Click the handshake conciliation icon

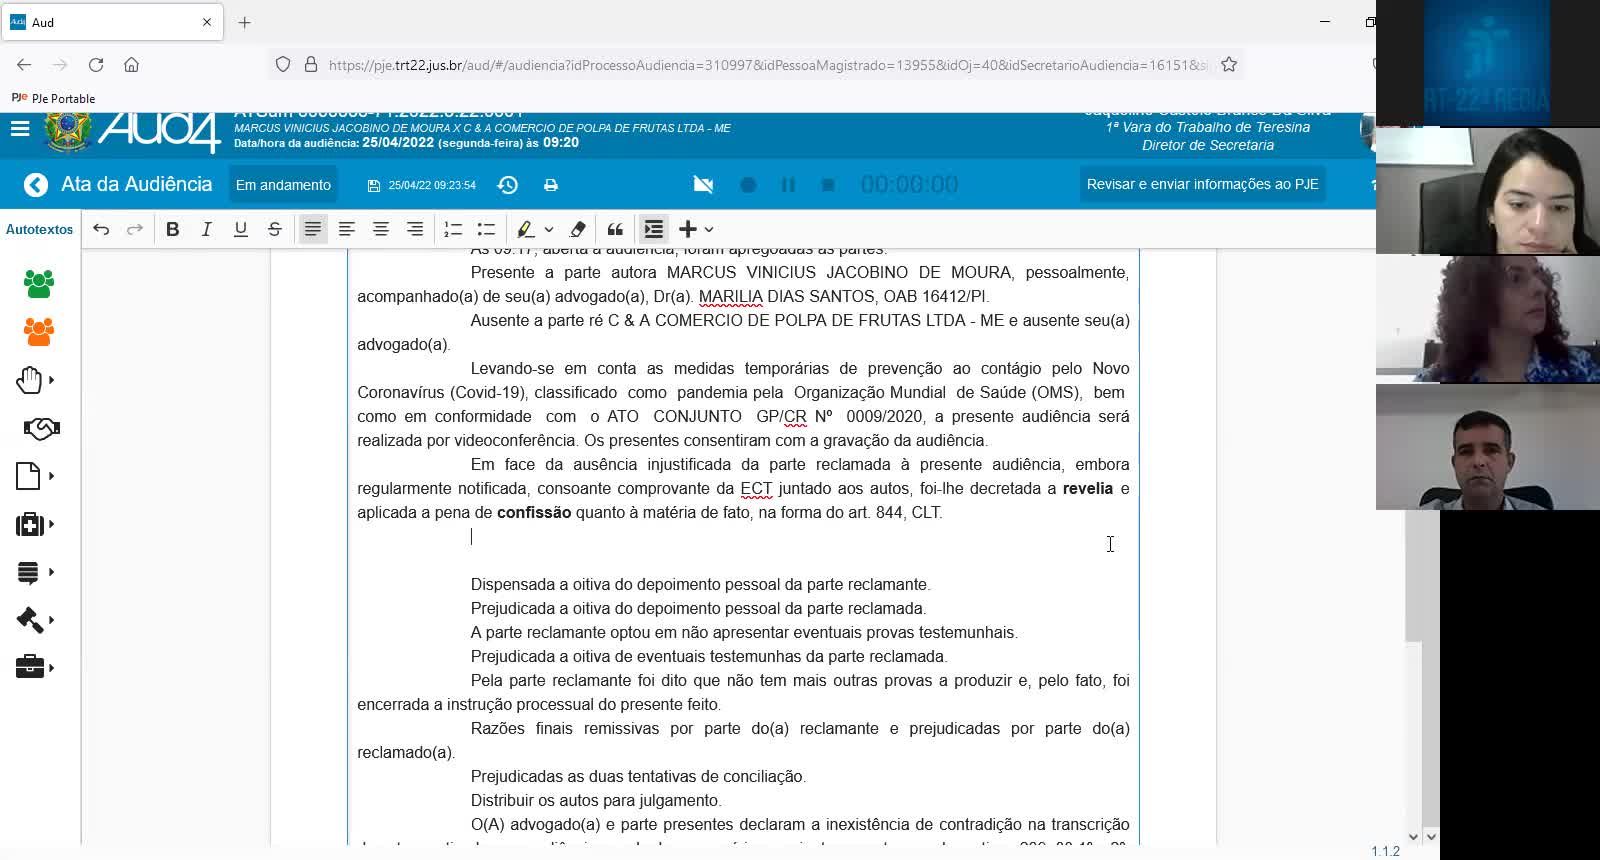tap(41, 428)
